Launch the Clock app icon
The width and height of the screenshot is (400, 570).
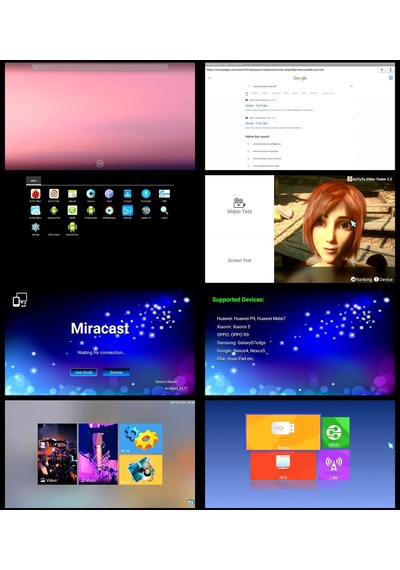point(109,194)
